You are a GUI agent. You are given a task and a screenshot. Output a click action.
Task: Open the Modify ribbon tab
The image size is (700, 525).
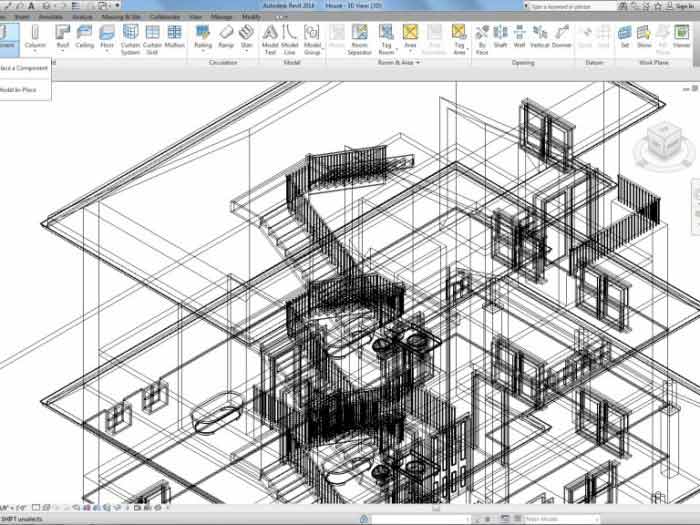click(251, 17)
